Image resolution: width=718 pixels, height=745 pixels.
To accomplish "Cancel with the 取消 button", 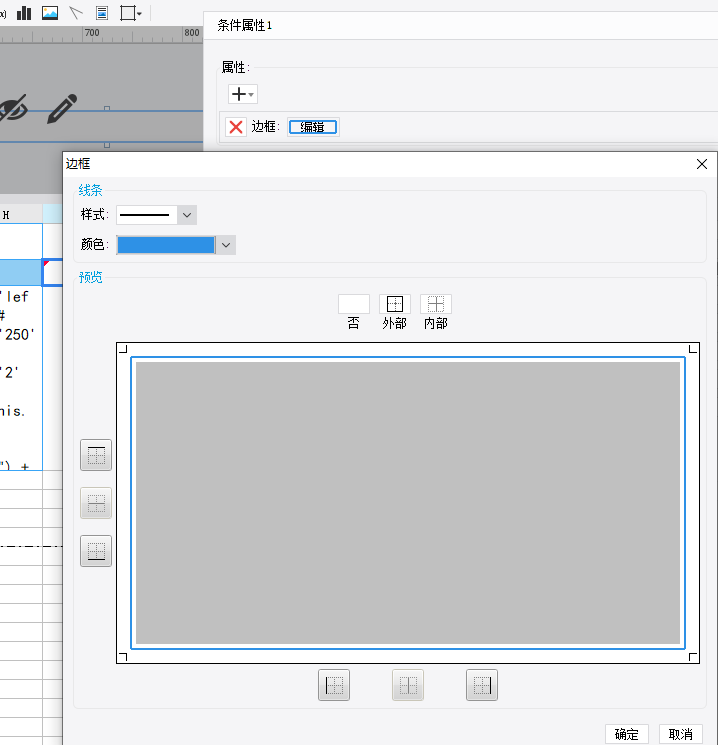I will (681, 734).
